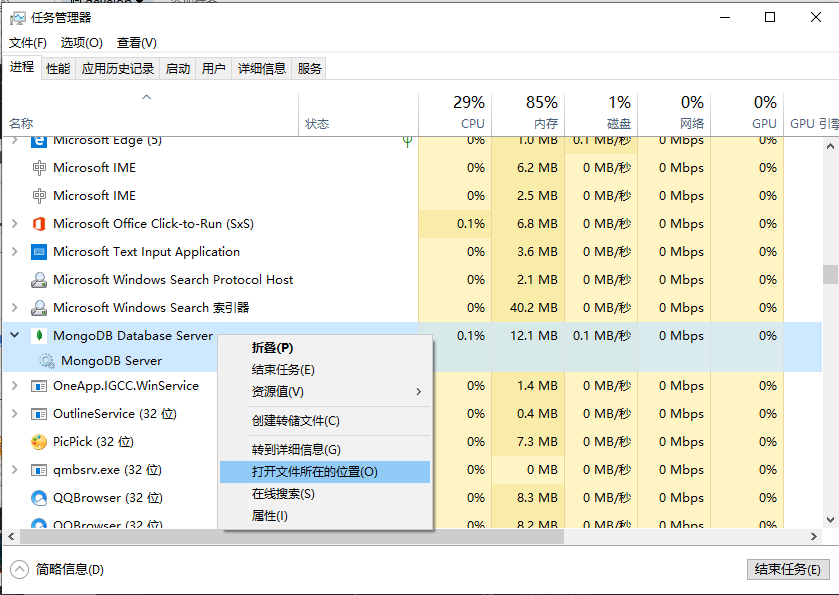This screenshot has width=839, height=595.
Task: Switch to the 性能 tab
Action: click(58, 68)
